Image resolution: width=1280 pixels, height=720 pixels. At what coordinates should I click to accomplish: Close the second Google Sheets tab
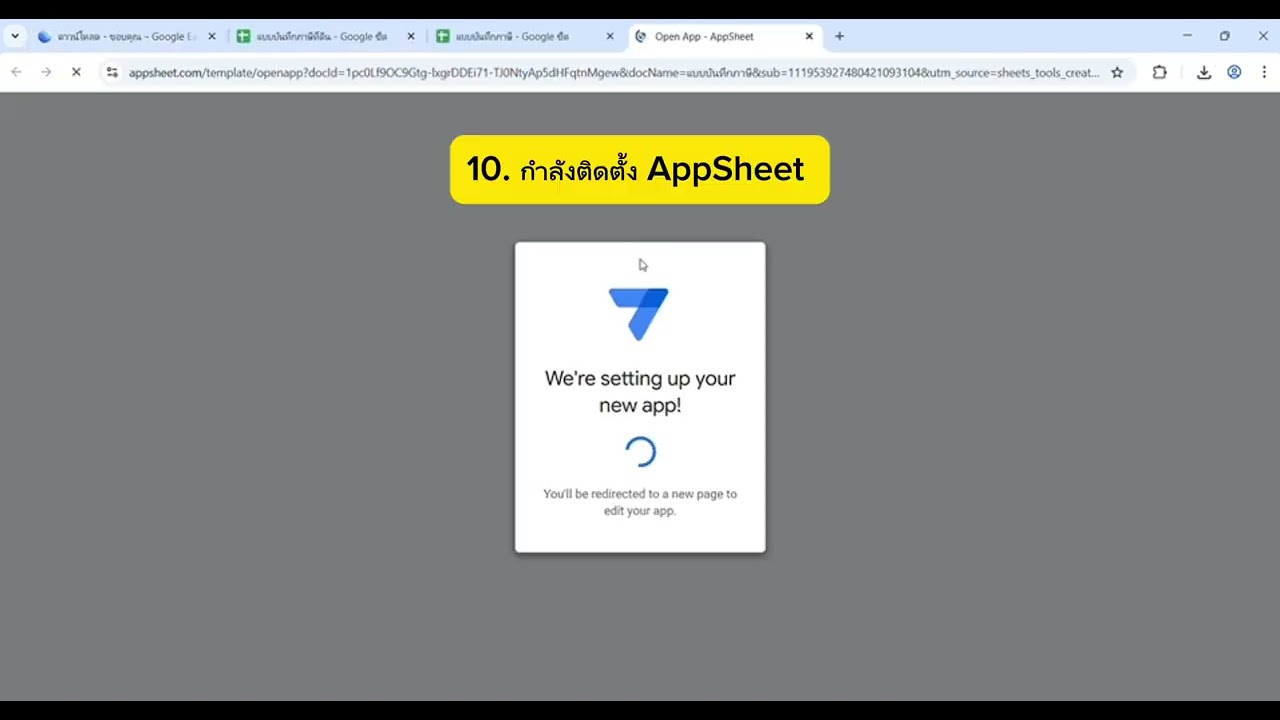click(x=610, y=36)
